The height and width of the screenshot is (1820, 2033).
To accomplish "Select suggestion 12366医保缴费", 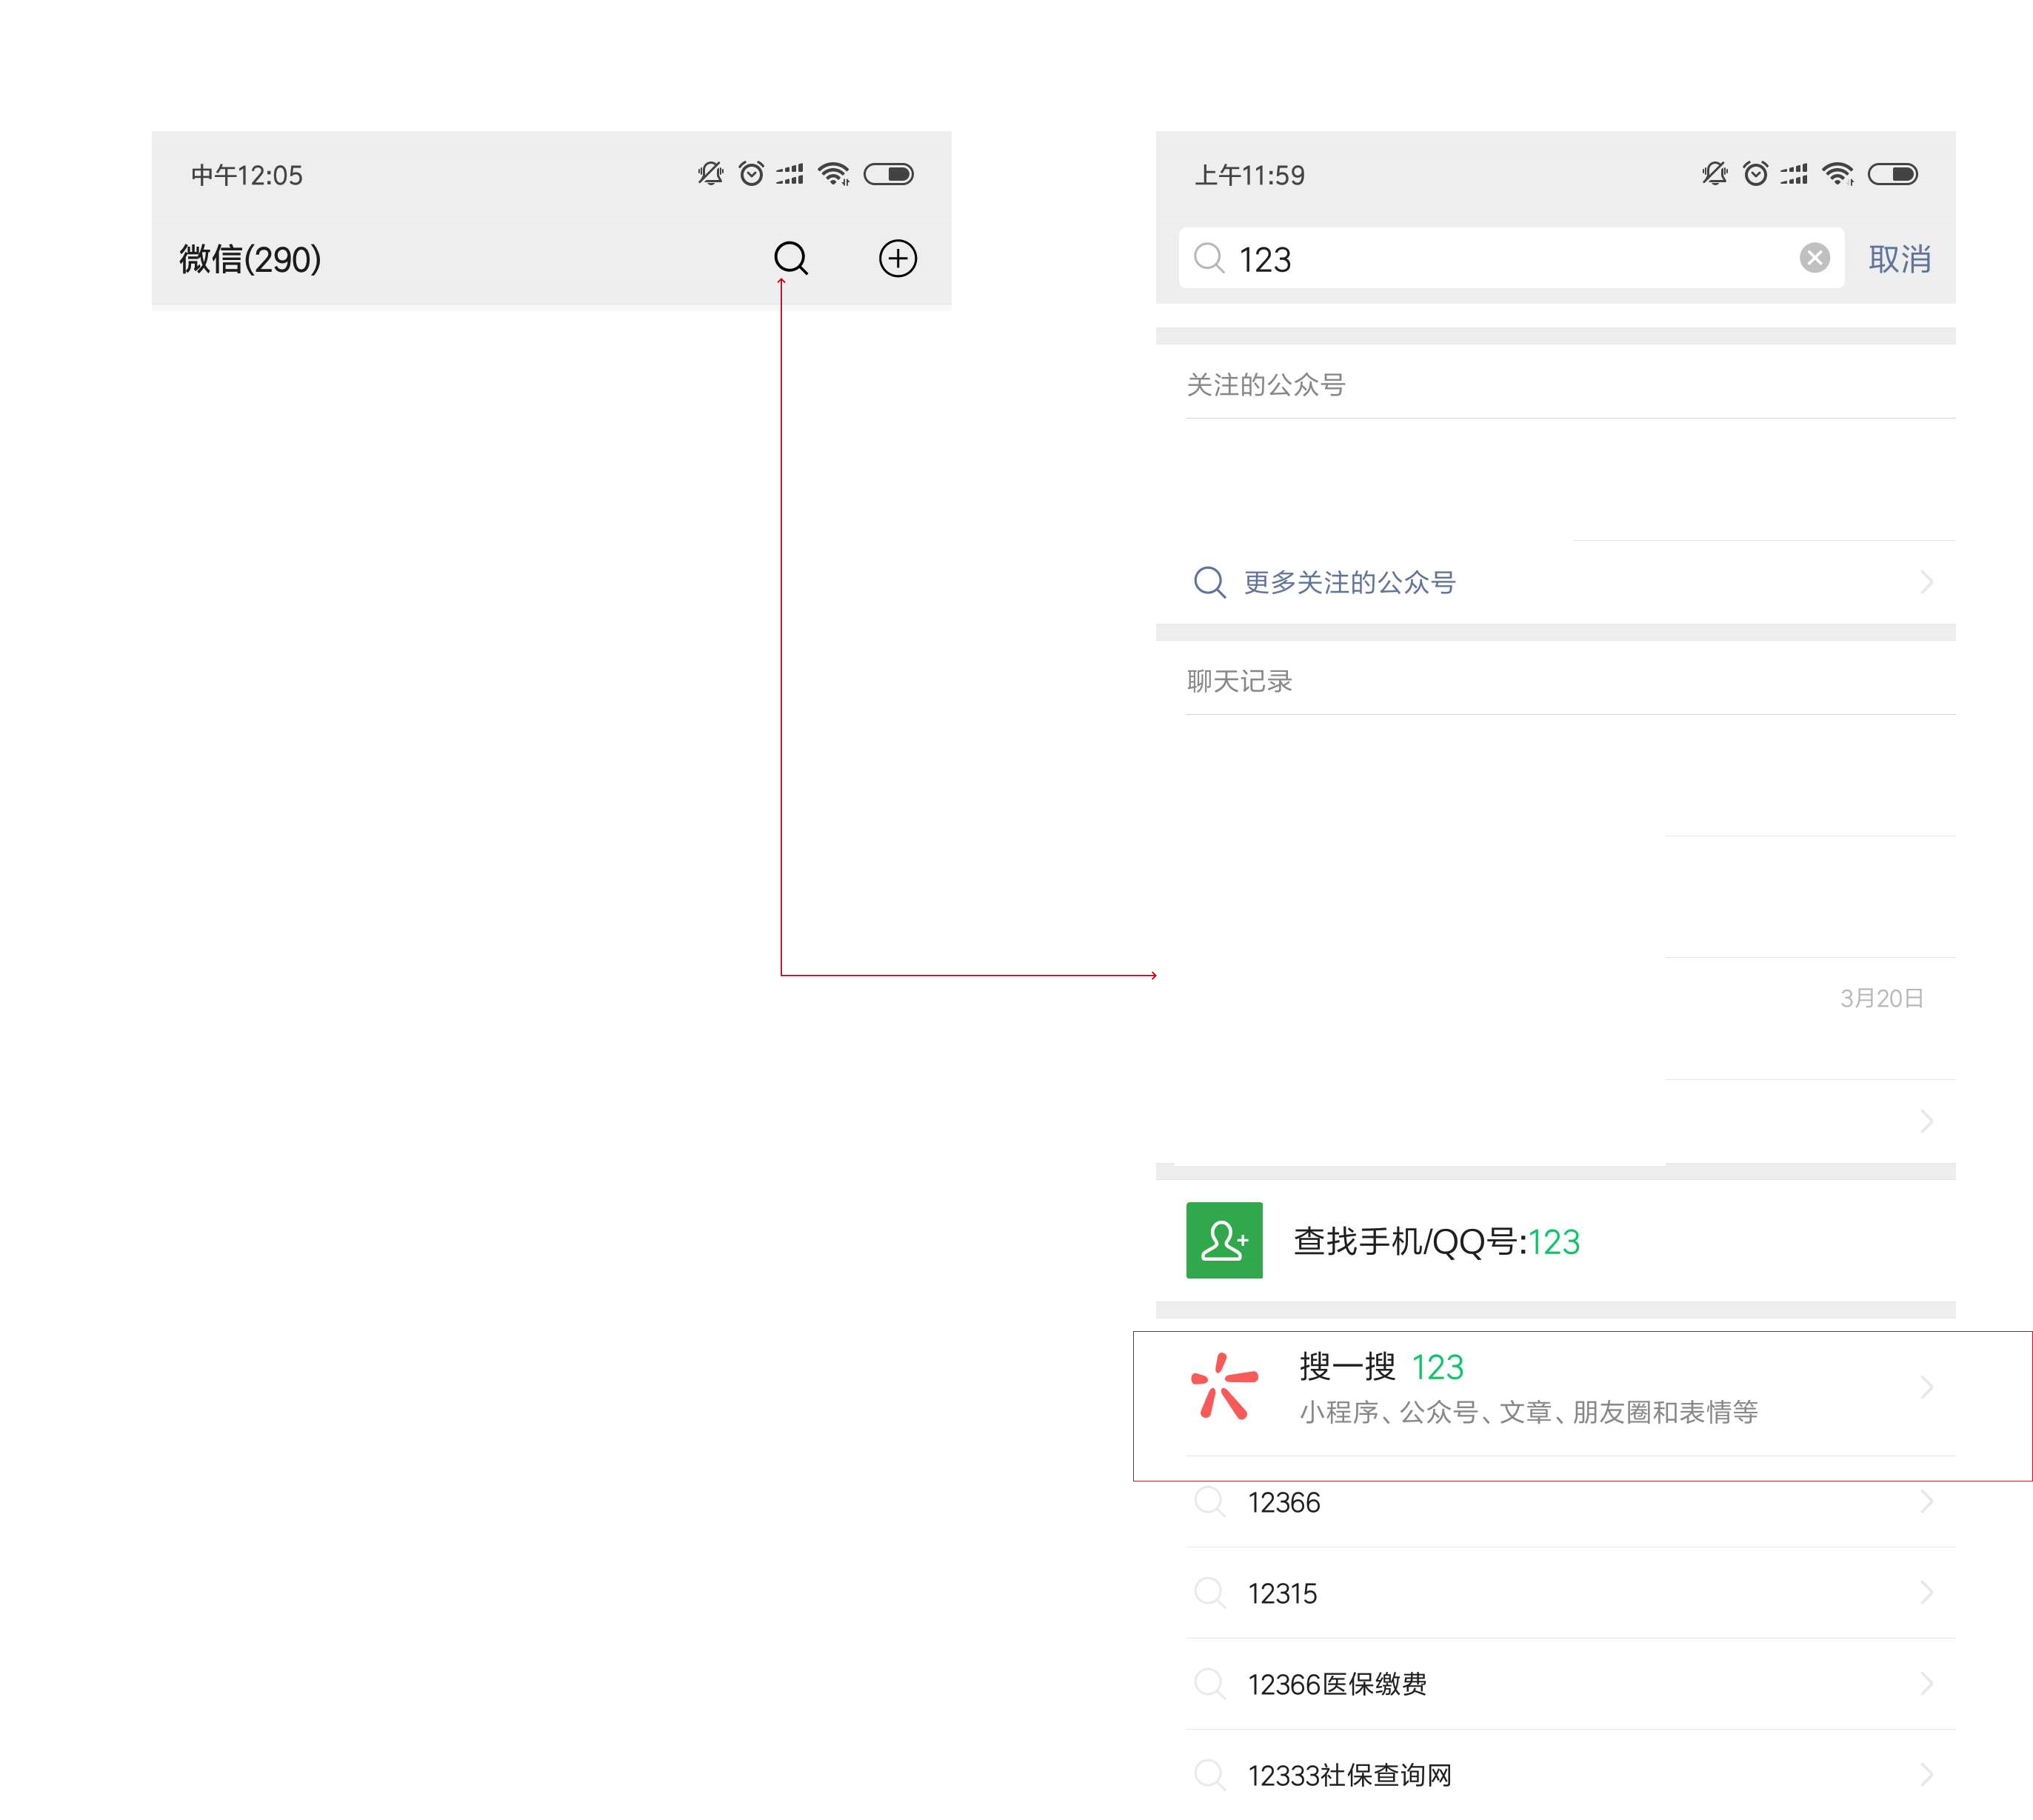I will [1336, 1684].
